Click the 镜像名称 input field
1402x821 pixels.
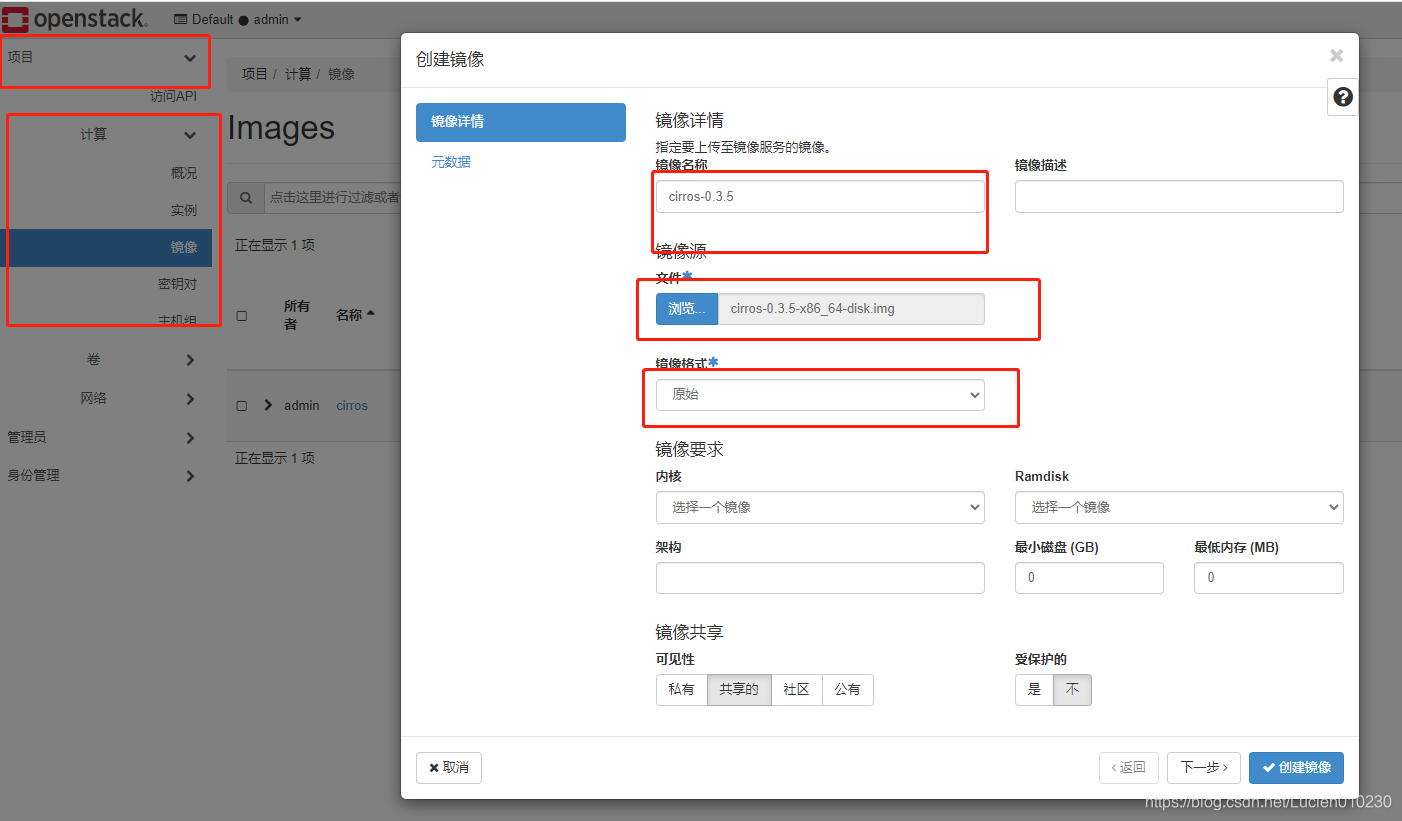[x=820, y=196]
